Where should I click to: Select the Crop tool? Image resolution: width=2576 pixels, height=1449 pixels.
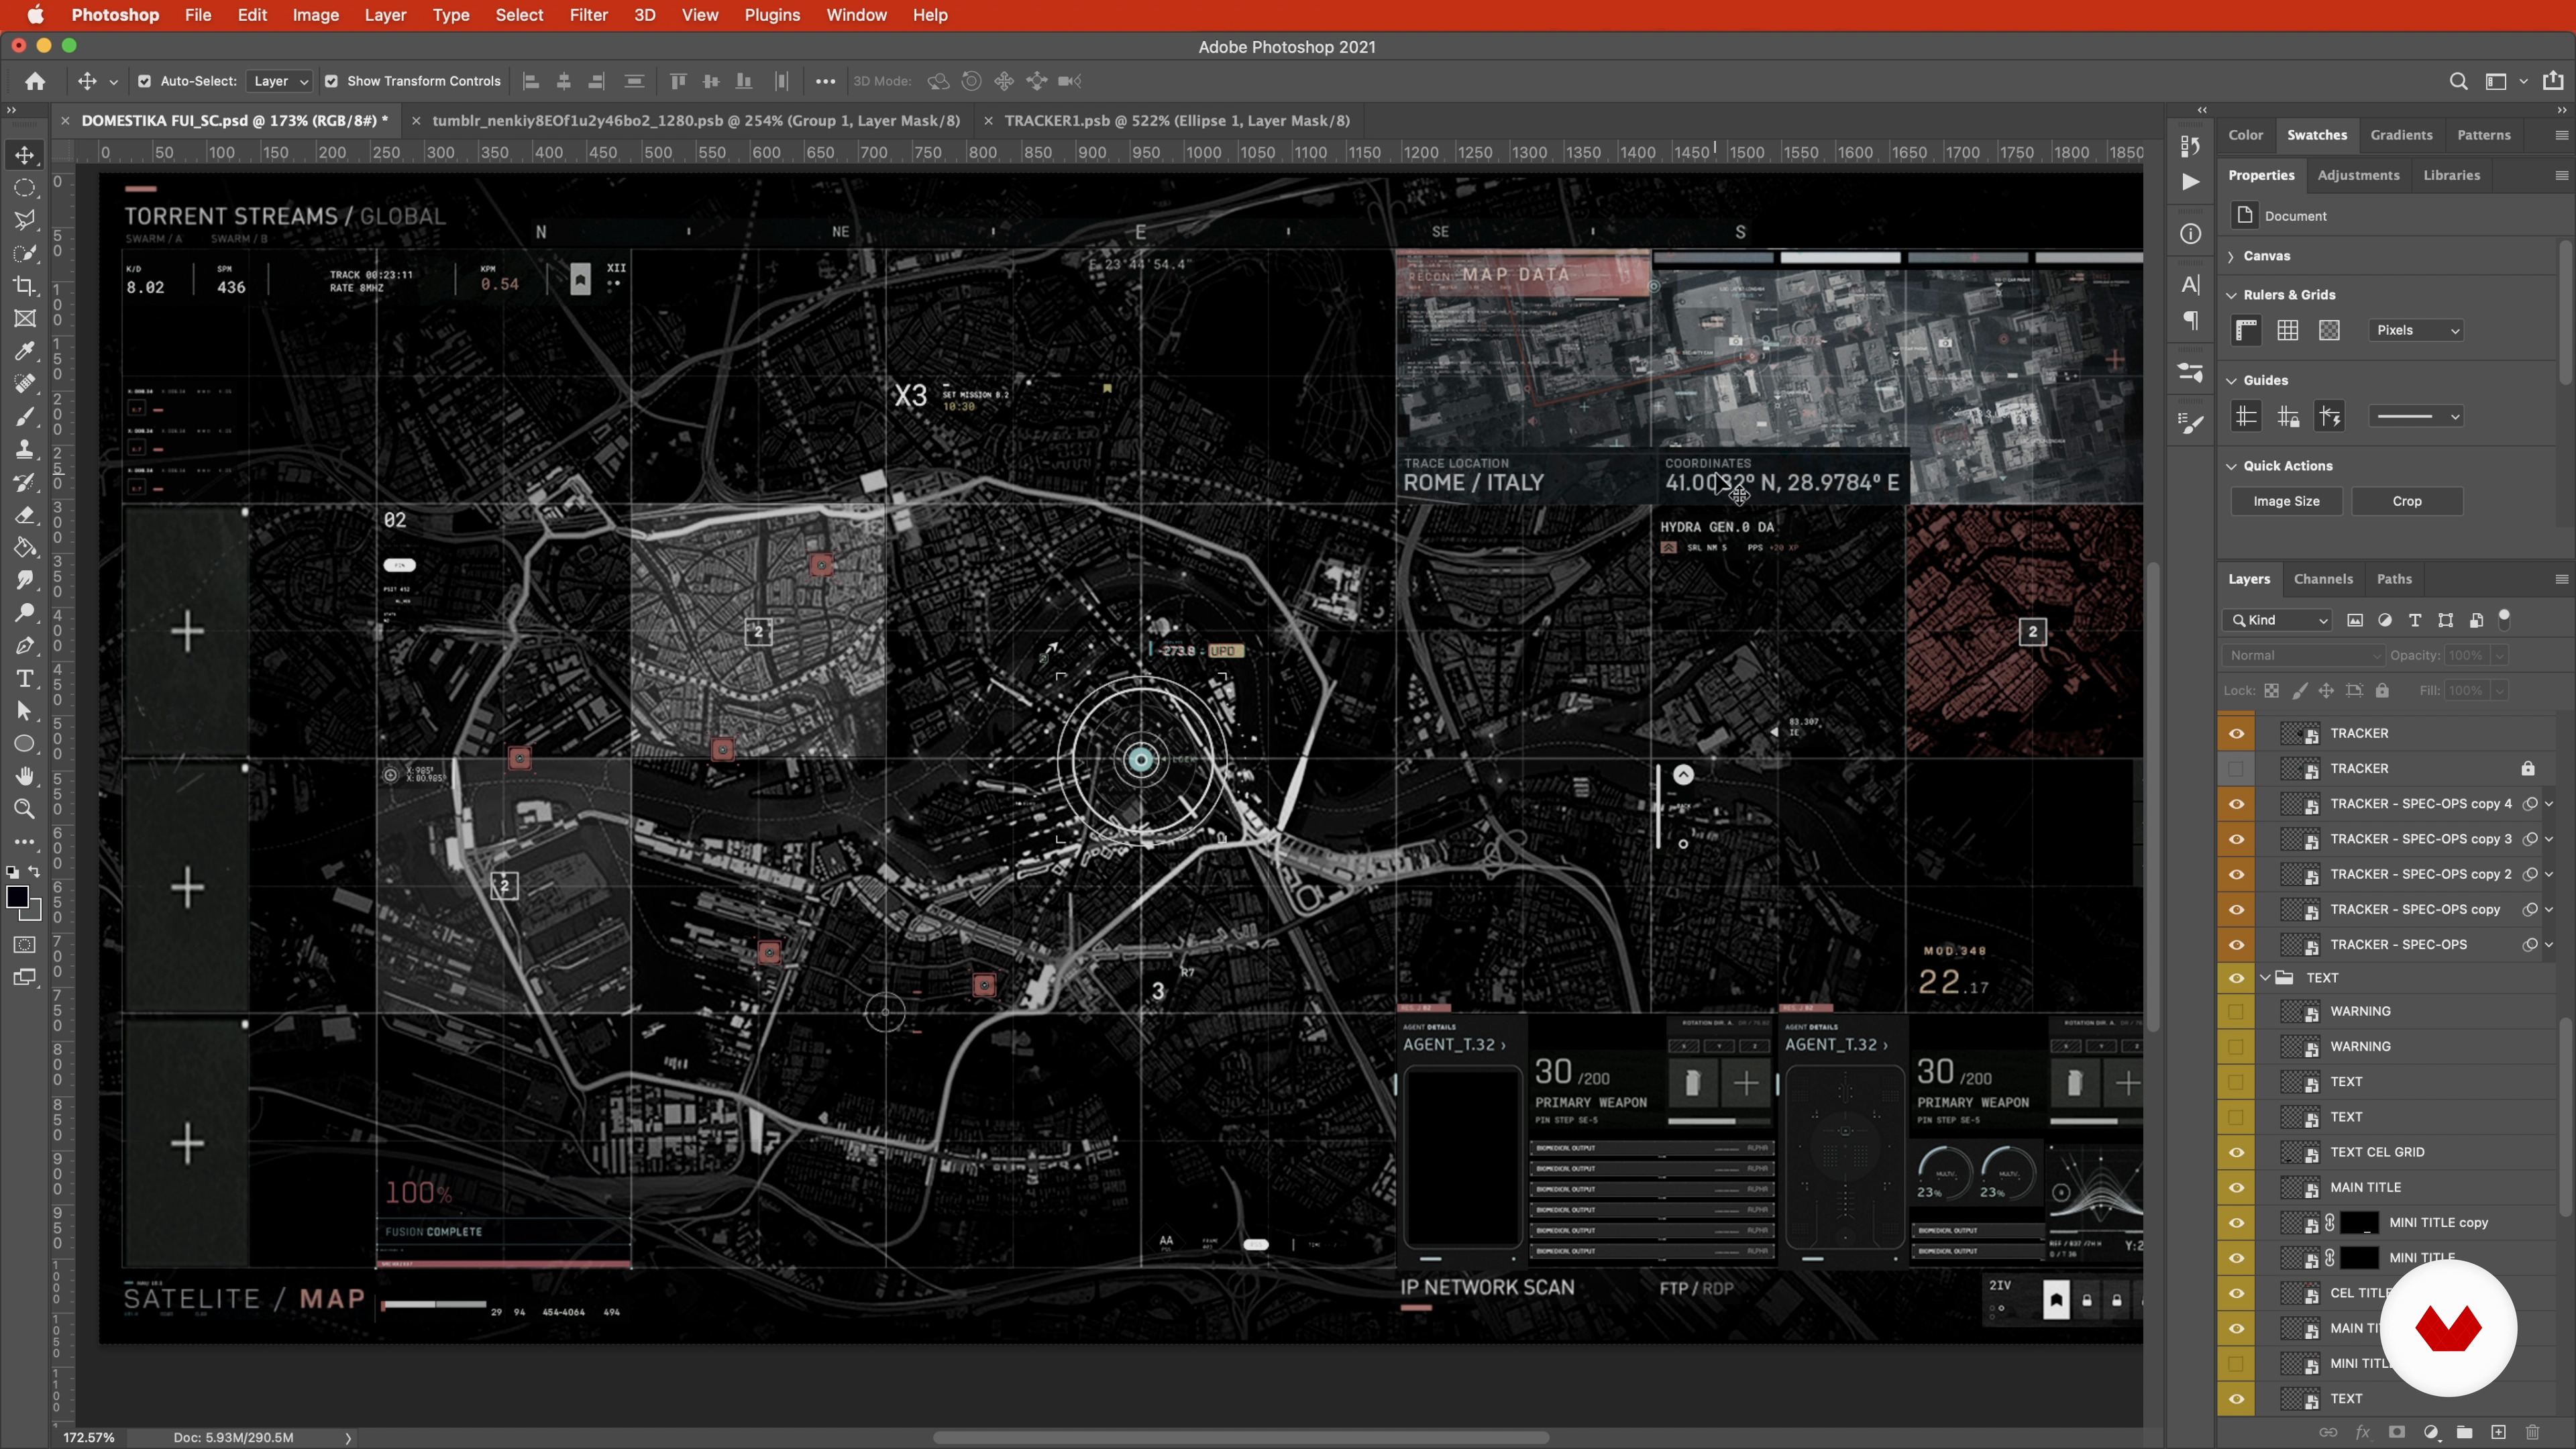[25, 286]
